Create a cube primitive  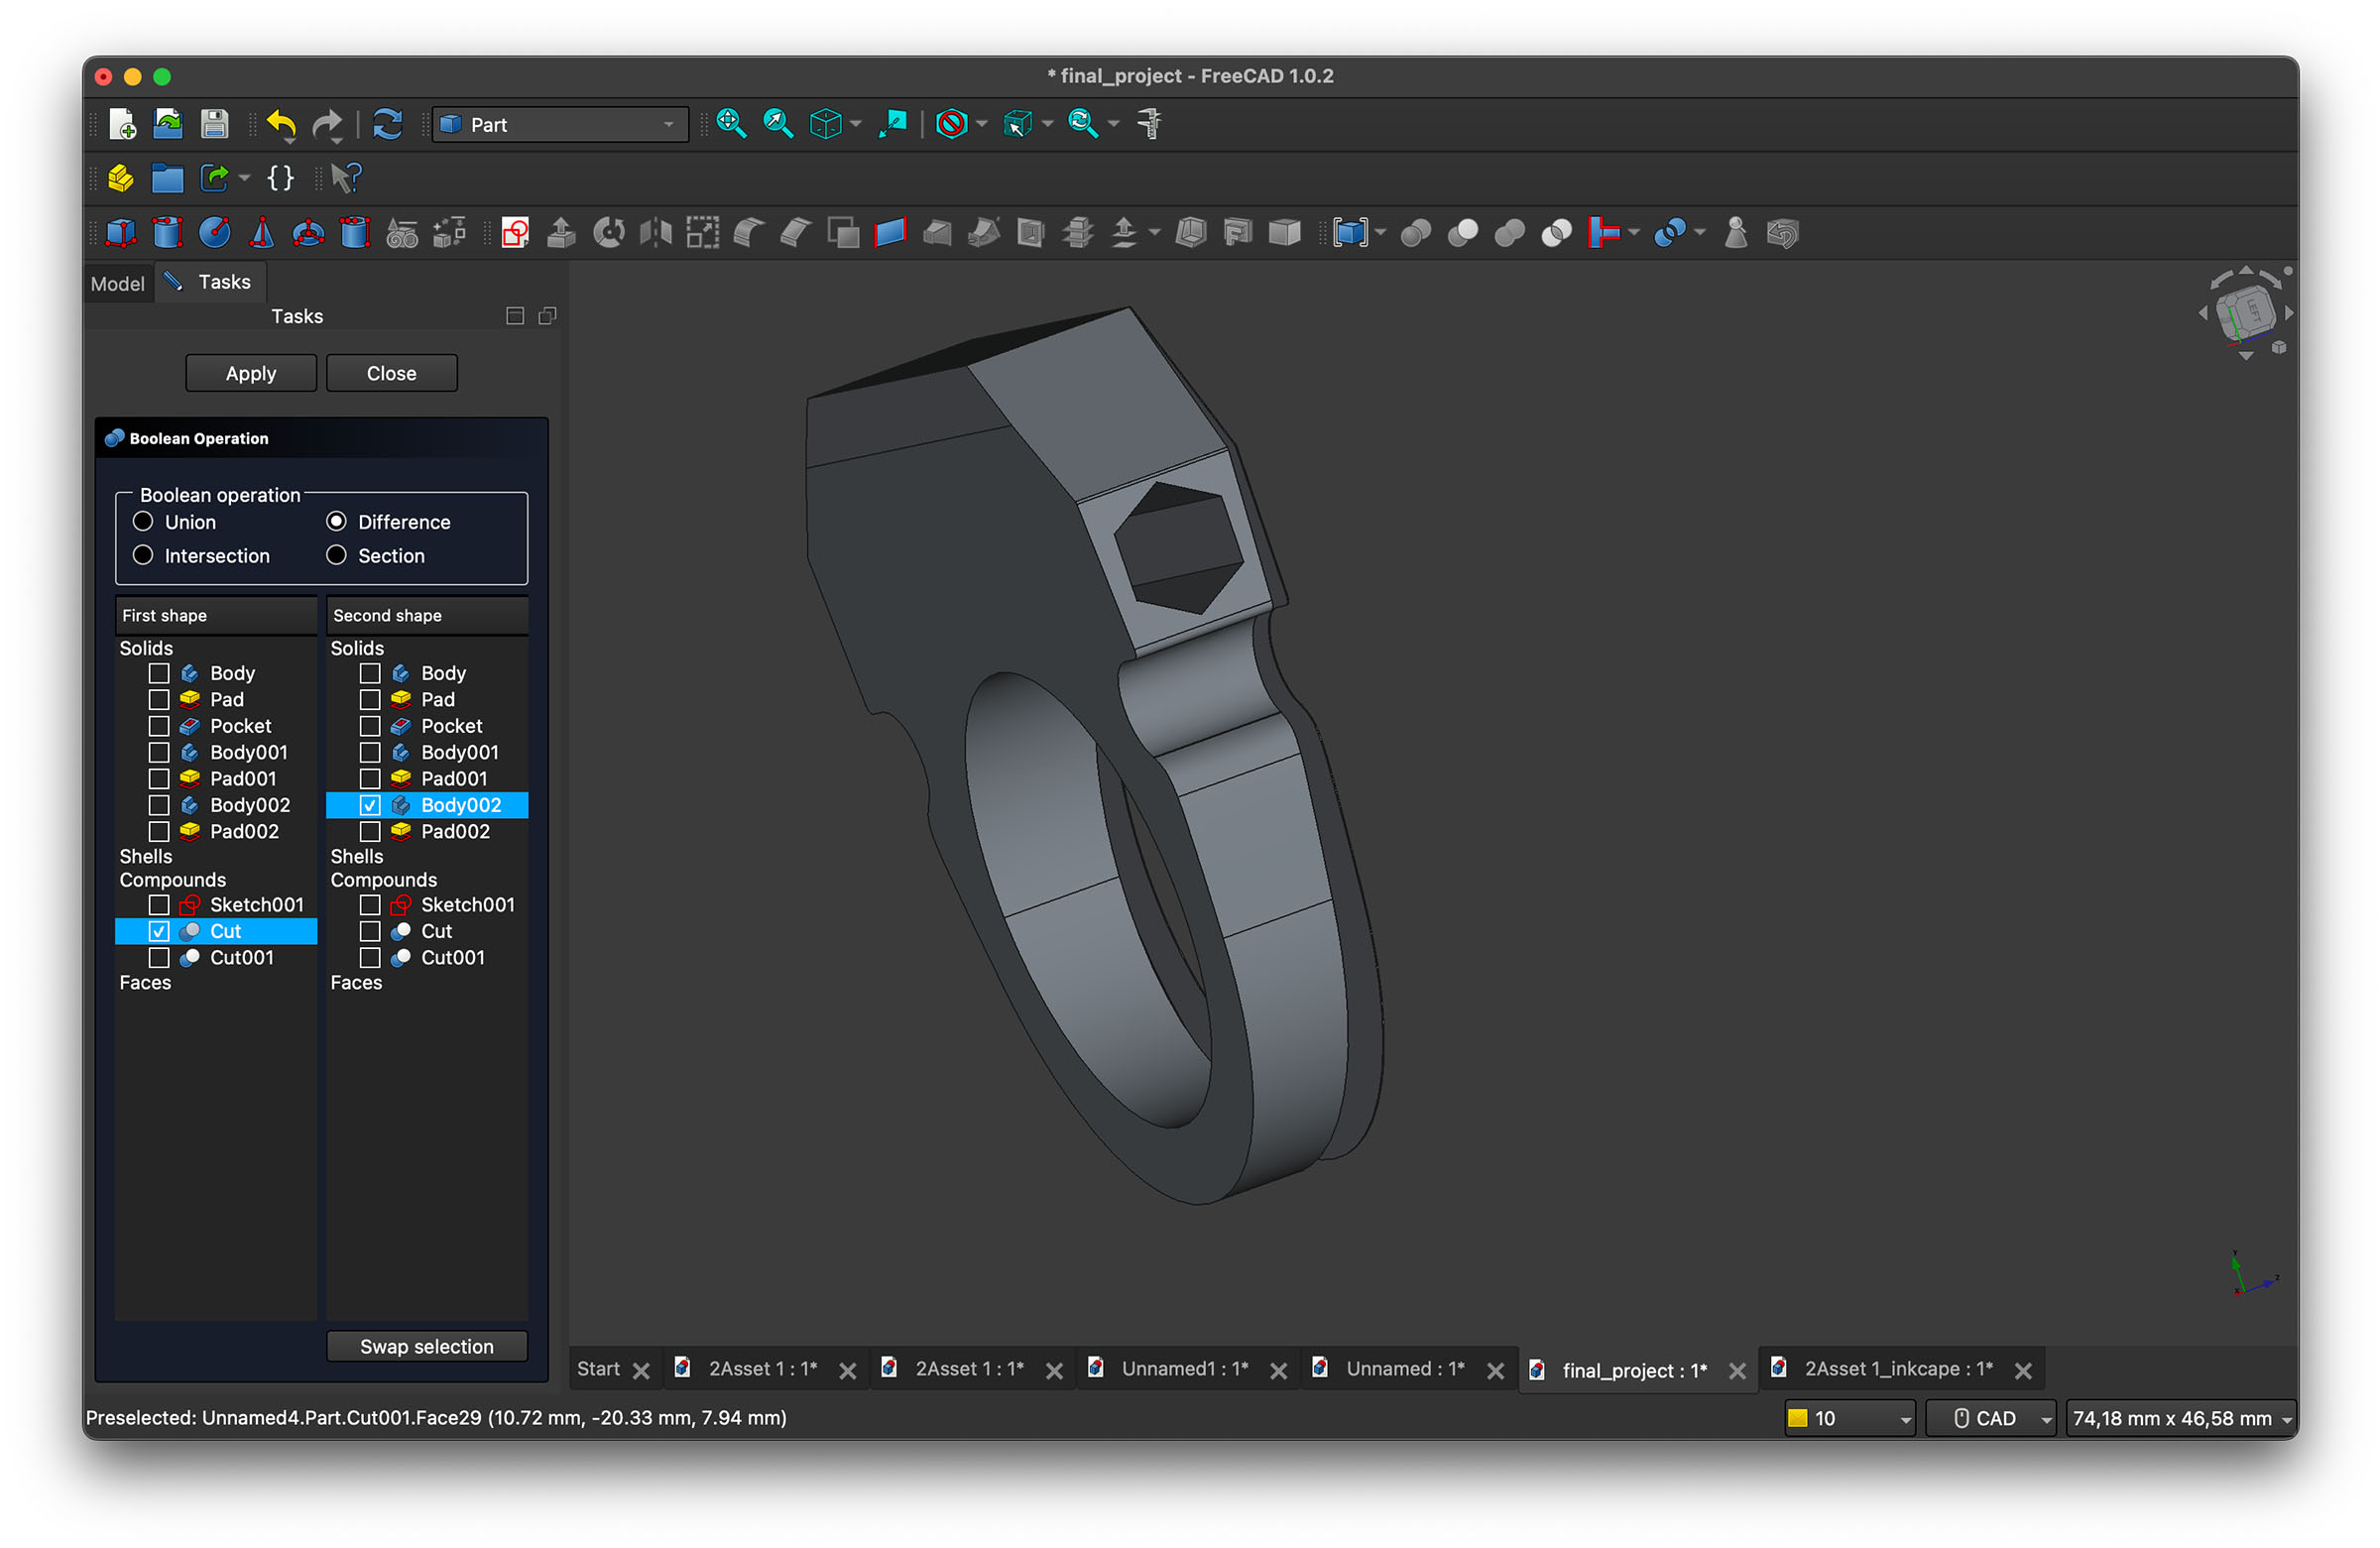tap(120, 233)
